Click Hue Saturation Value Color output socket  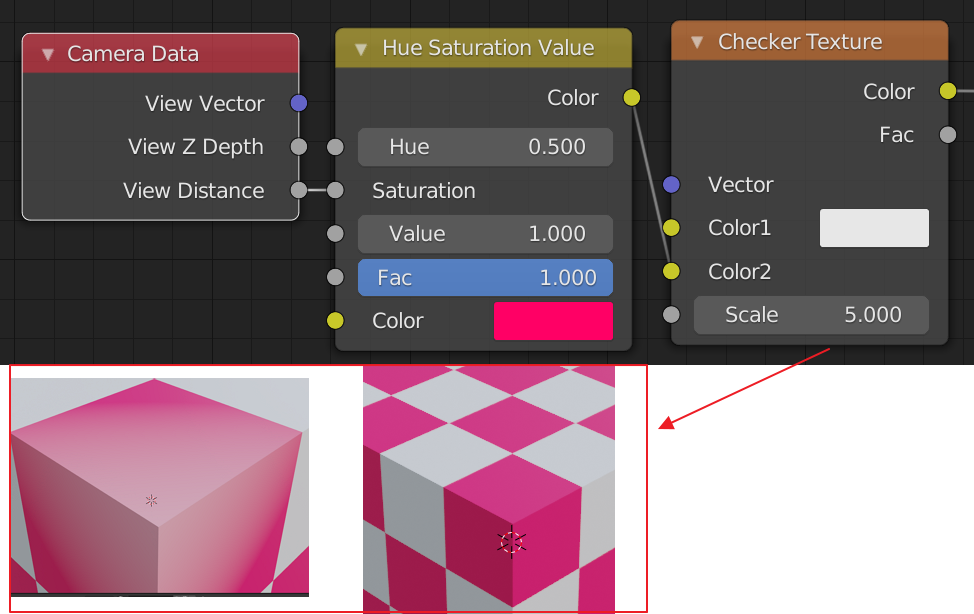pos(632,98)
